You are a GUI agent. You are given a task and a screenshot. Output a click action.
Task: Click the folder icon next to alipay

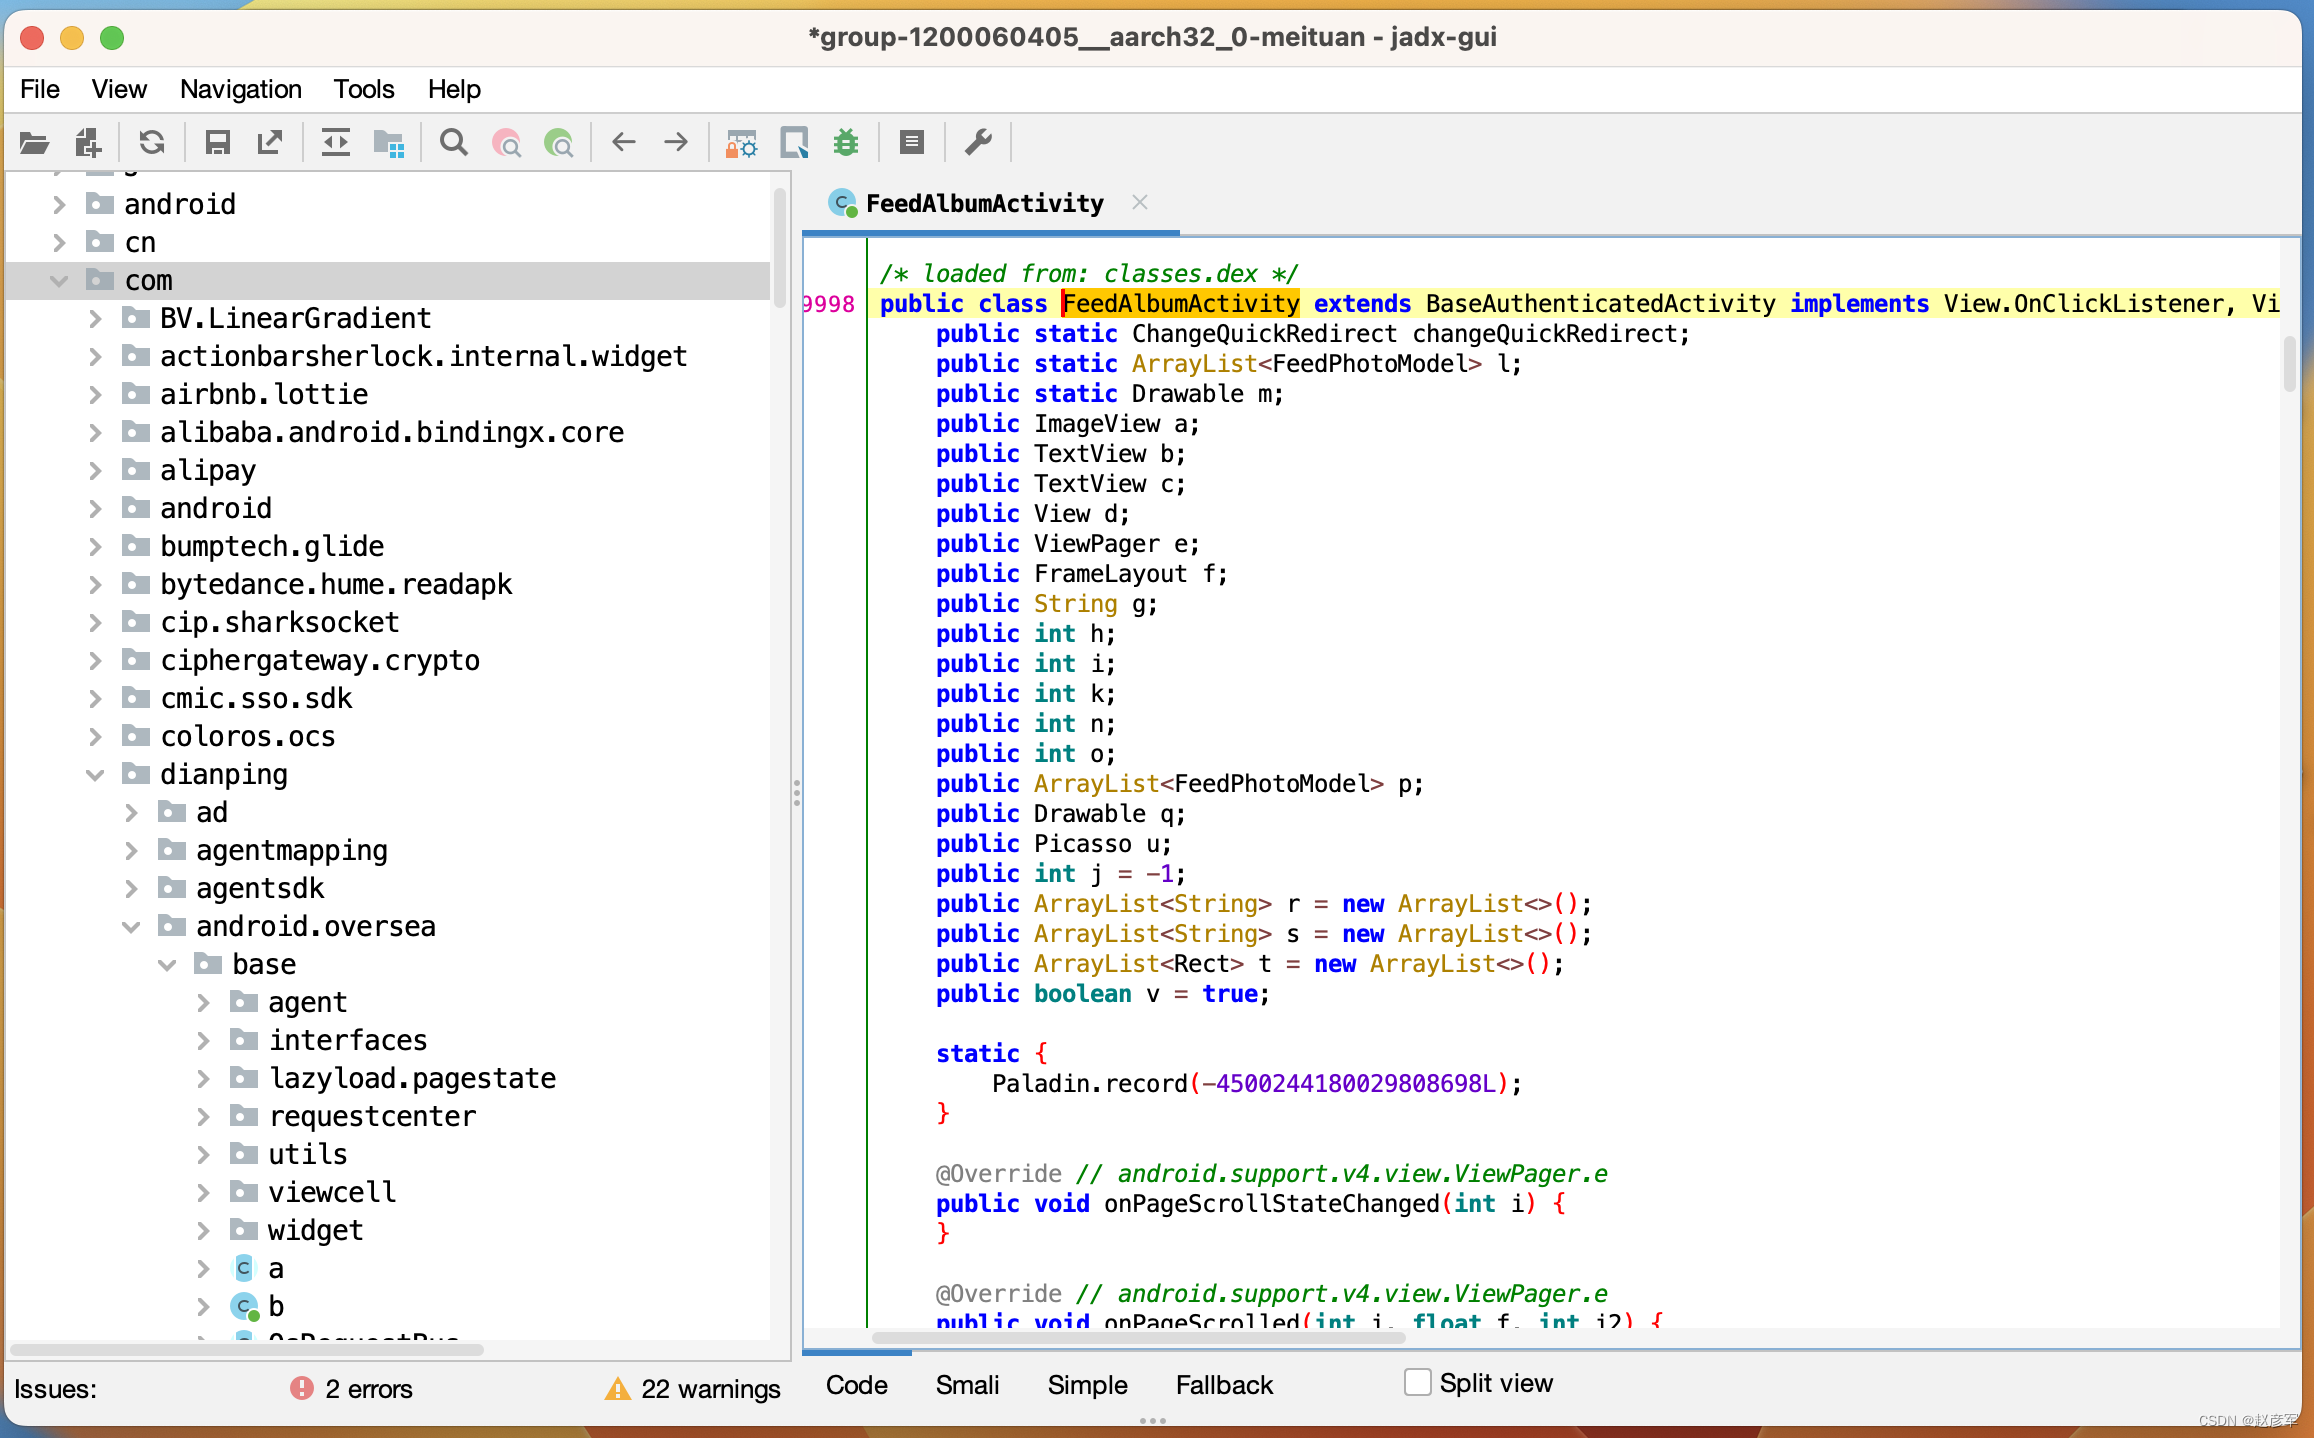point(135,470)
